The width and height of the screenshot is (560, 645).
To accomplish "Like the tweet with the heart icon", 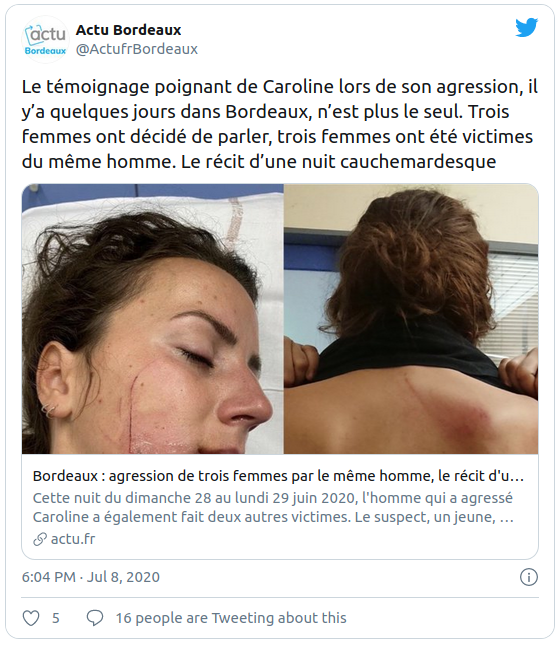I will tap(31, 618).
